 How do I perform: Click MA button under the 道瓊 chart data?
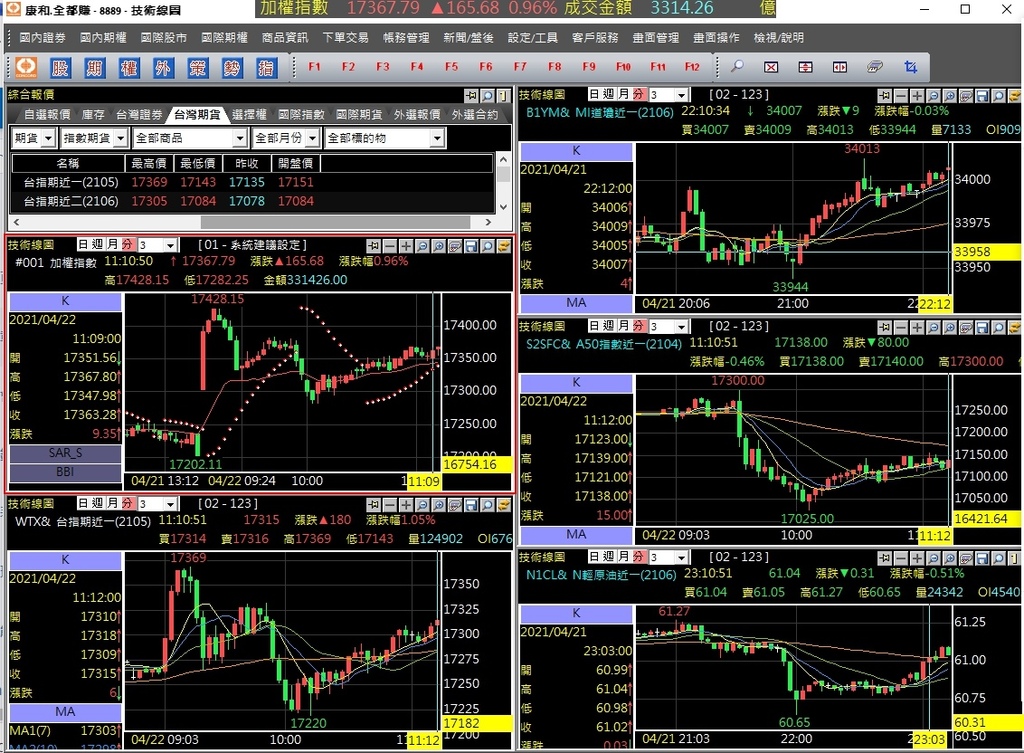pos(576,303)
